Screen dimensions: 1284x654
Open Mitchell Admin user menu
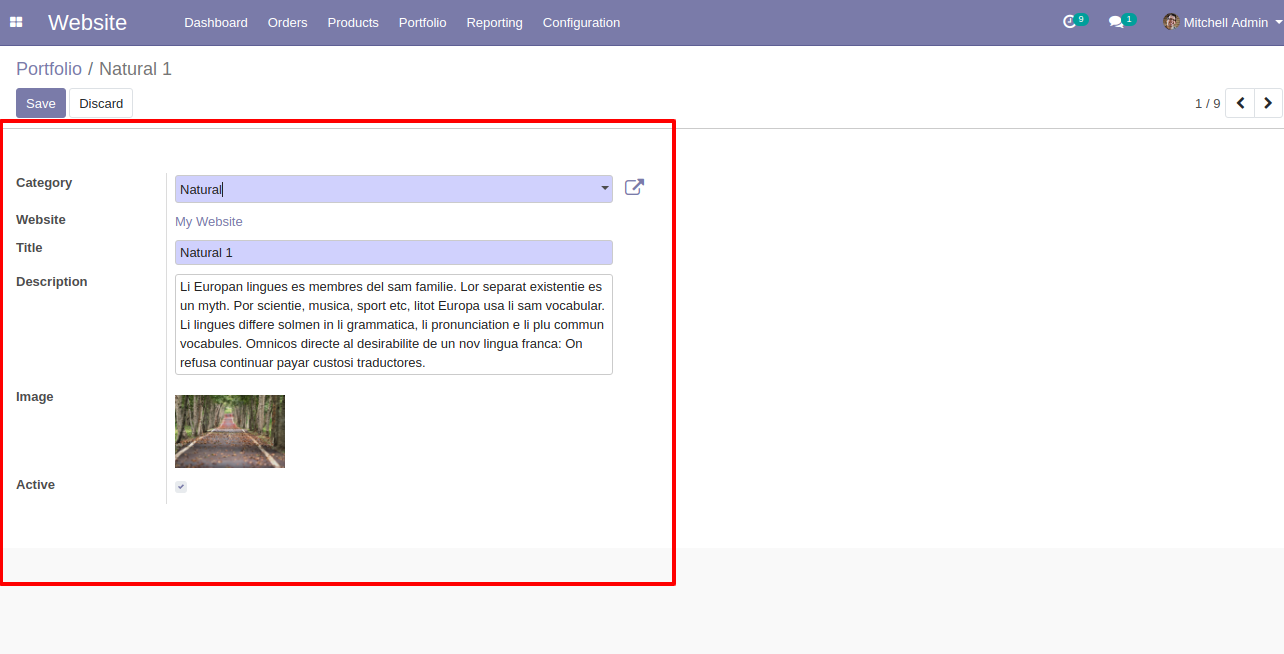(1223, 22)
